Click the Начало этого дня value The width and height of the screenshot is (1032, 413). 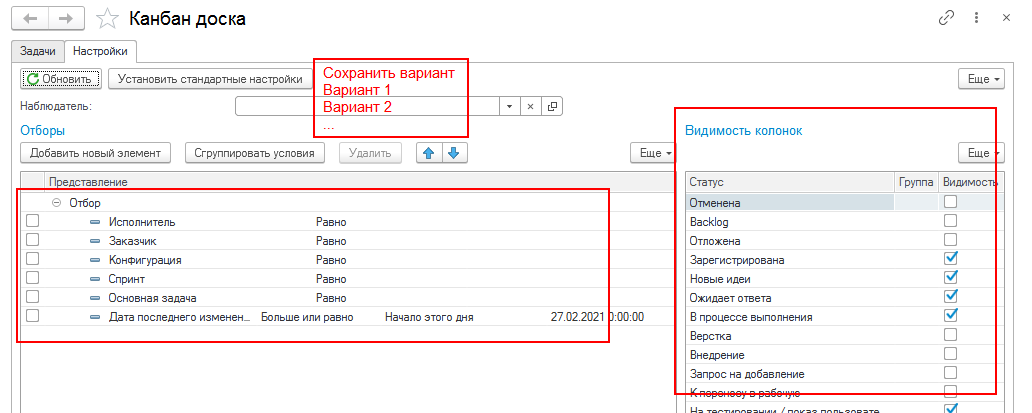(x=429, y=317)
